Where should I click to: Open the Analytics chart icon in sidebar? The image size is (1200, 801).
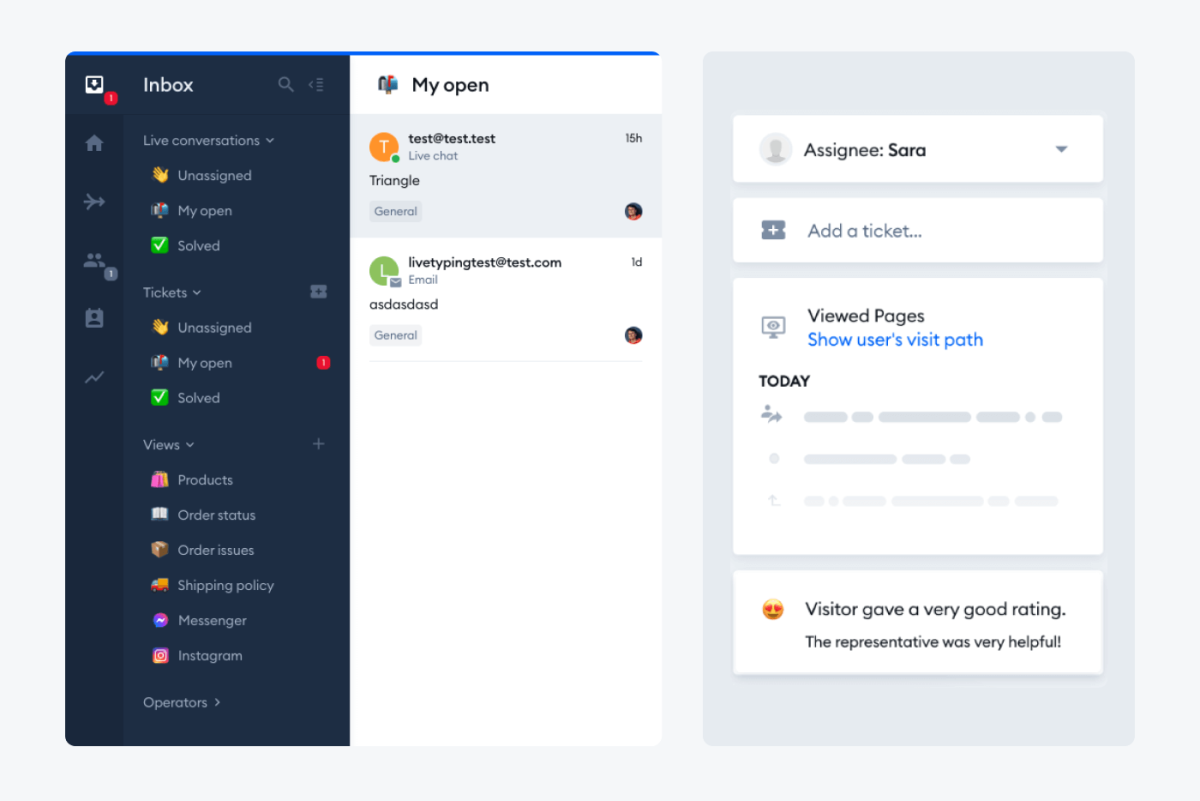(x=95, y=377)
